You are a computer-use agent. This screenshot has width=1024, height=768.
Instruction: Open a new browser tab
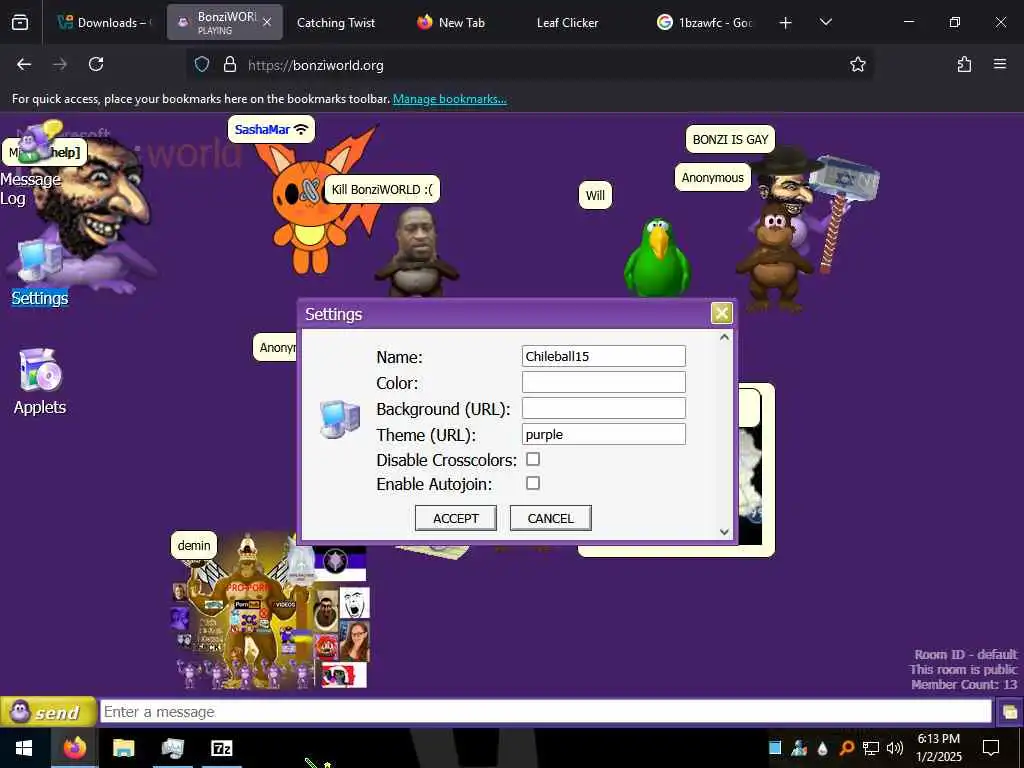coord(786,23)
